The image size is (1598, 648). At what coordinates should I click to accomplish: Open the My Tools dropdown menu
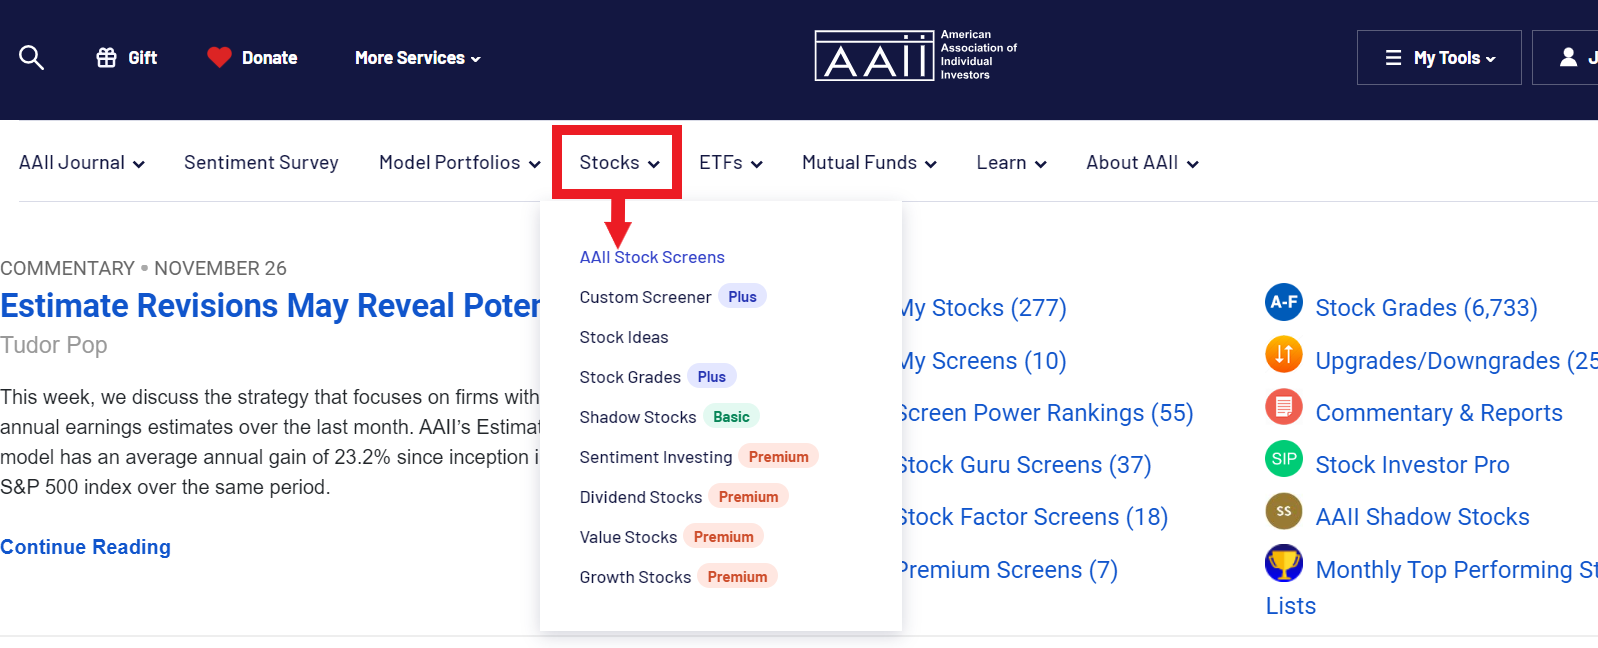[1439, 58]
